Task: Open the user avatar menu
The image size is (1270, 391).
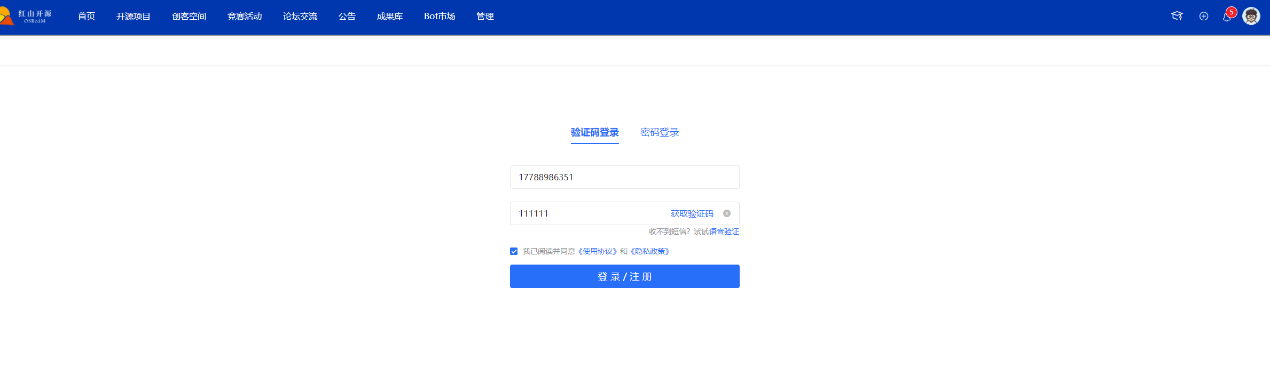Action: [x=1251, y=16]
